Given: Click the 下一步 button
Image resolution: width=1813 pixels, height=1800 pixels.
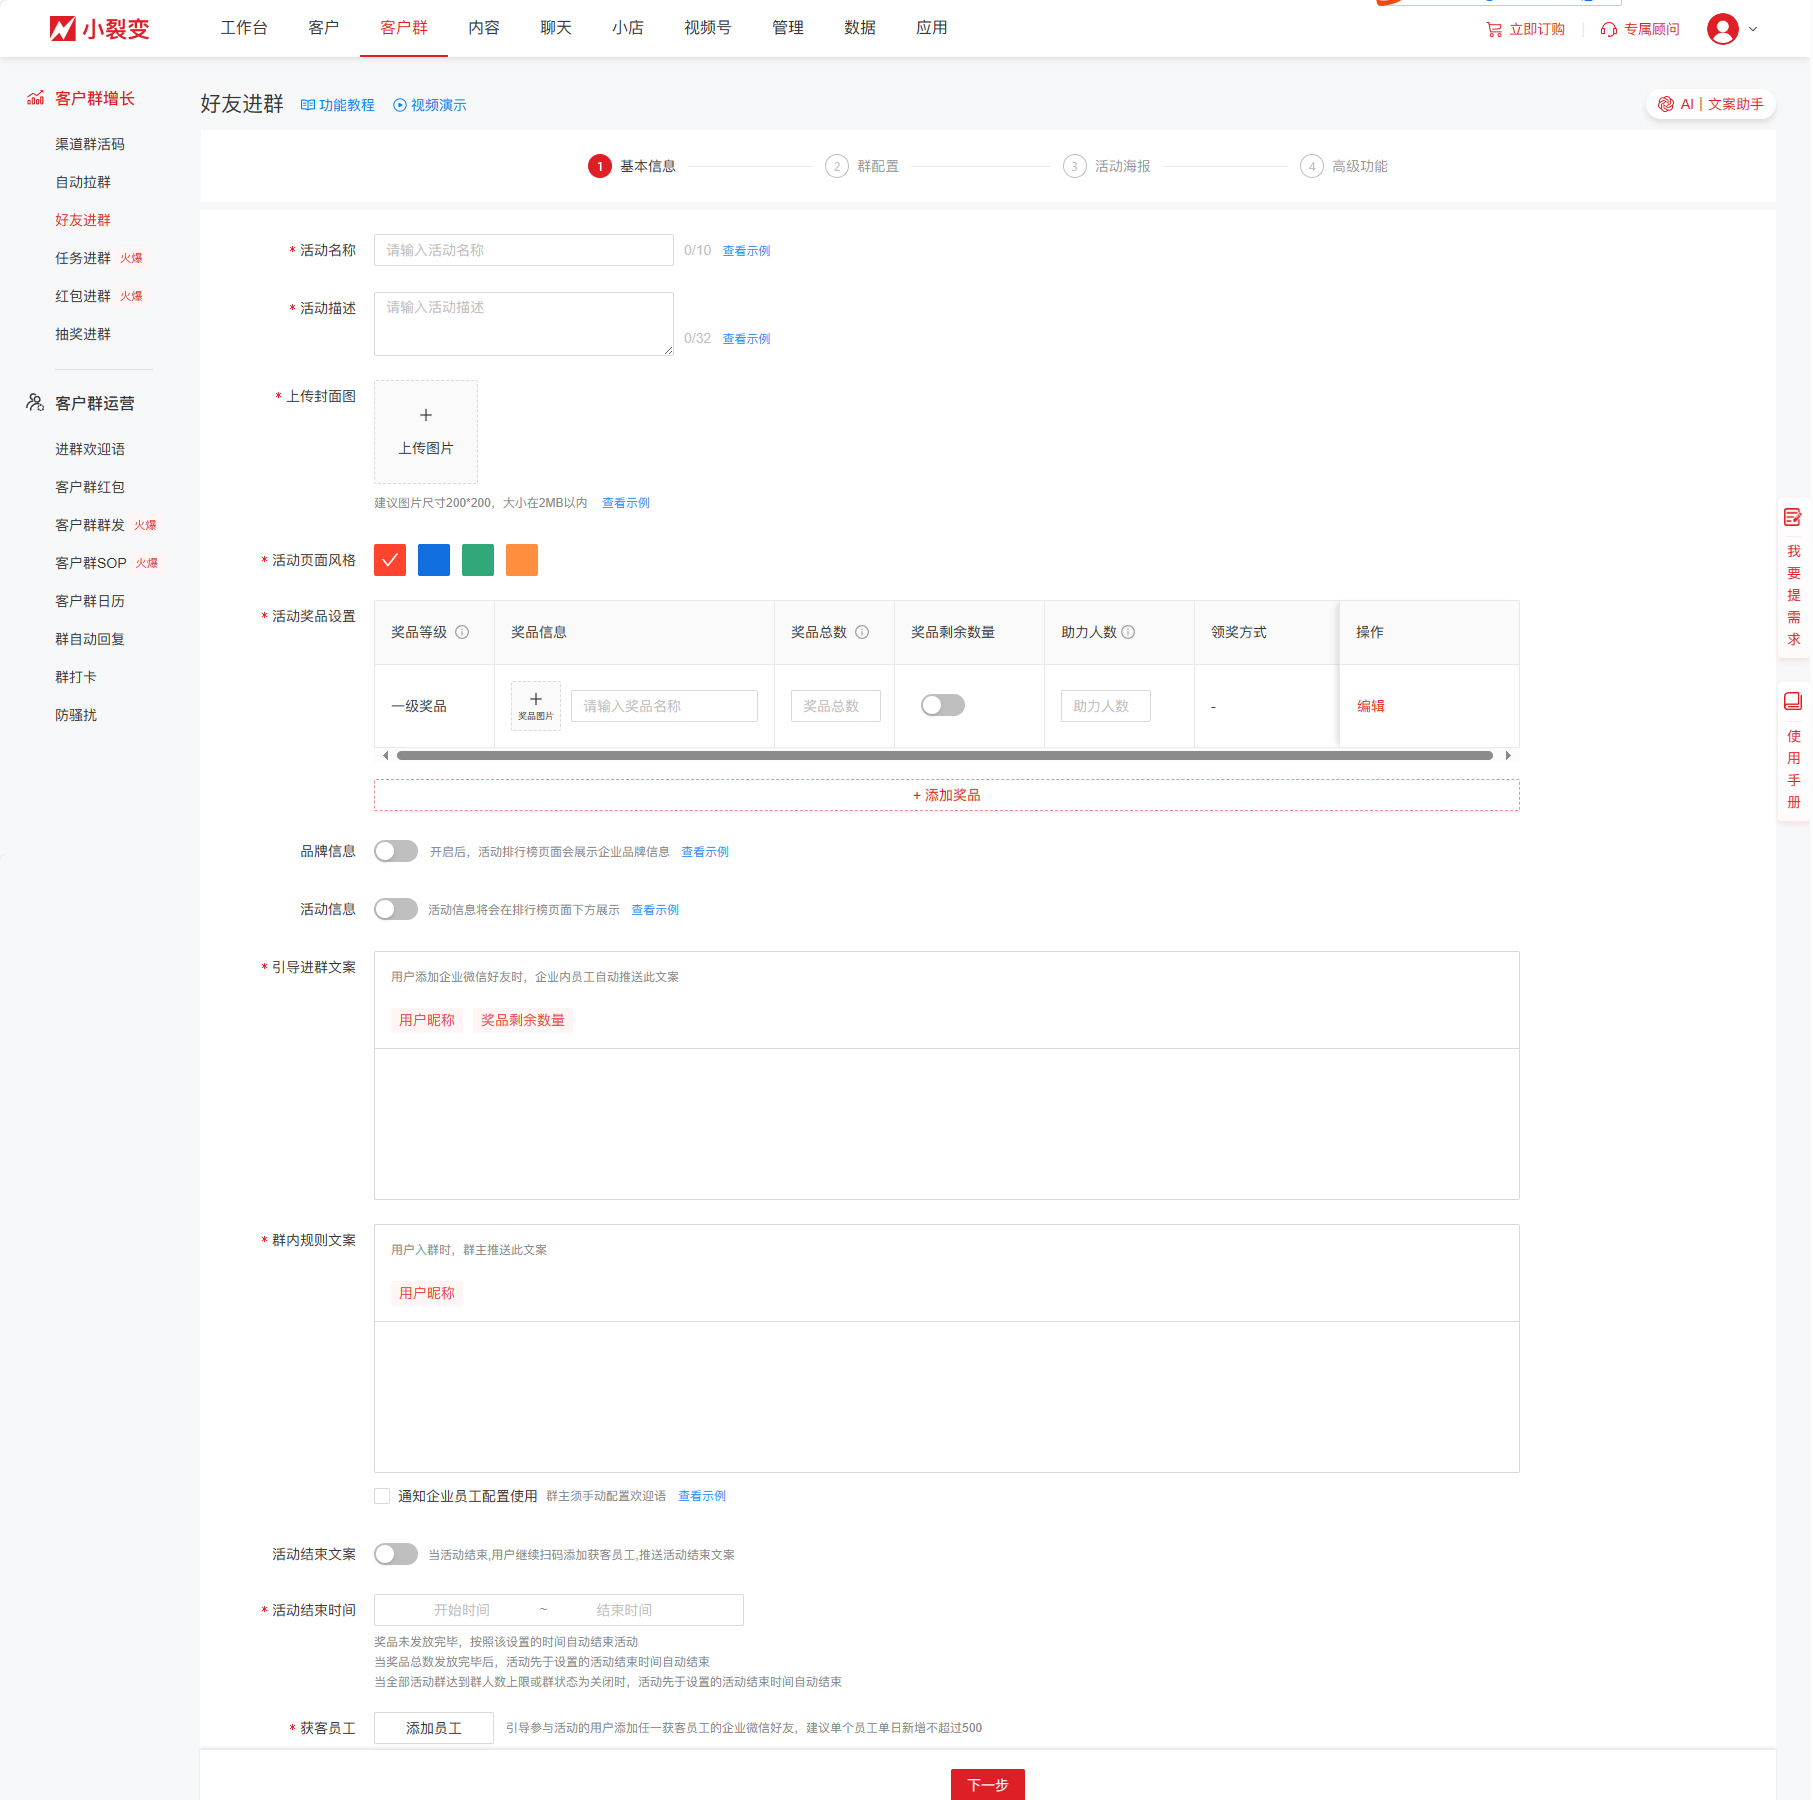Looking at the screenshot, I should pyautogui.click(x=987, y=1785).
